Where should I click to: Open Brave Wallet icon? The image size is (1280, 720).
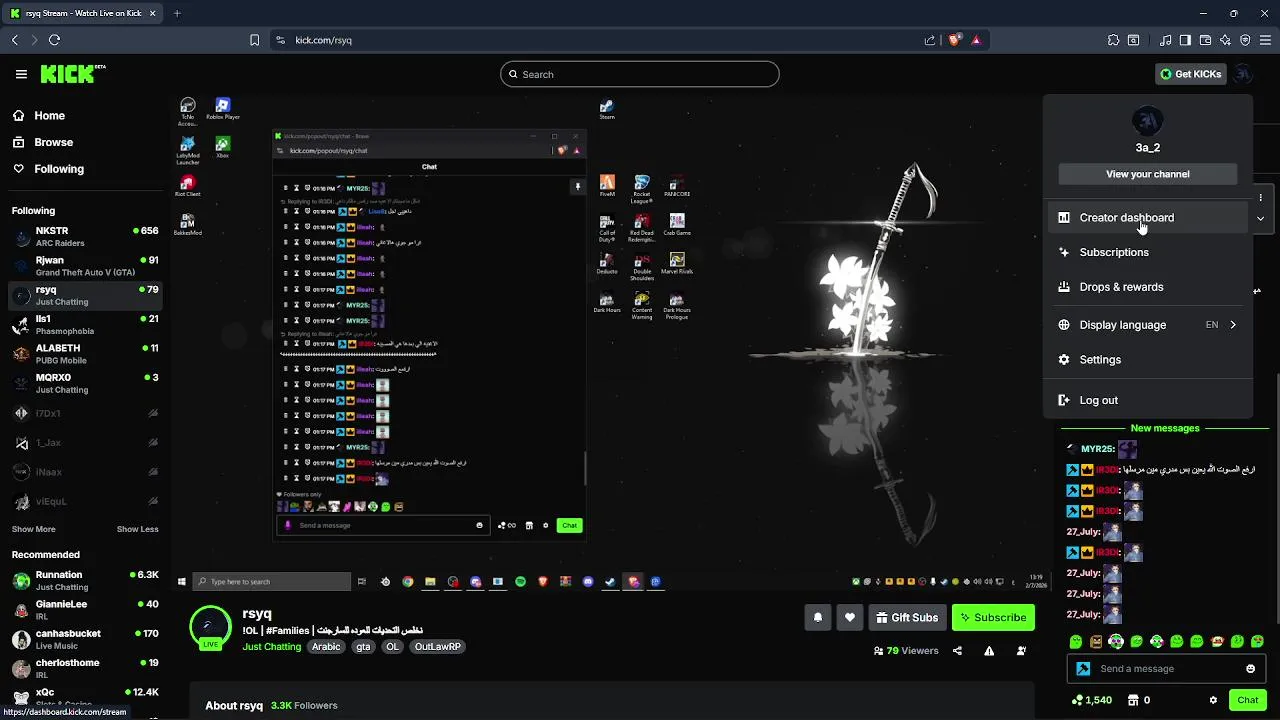tap(1205, 40)
